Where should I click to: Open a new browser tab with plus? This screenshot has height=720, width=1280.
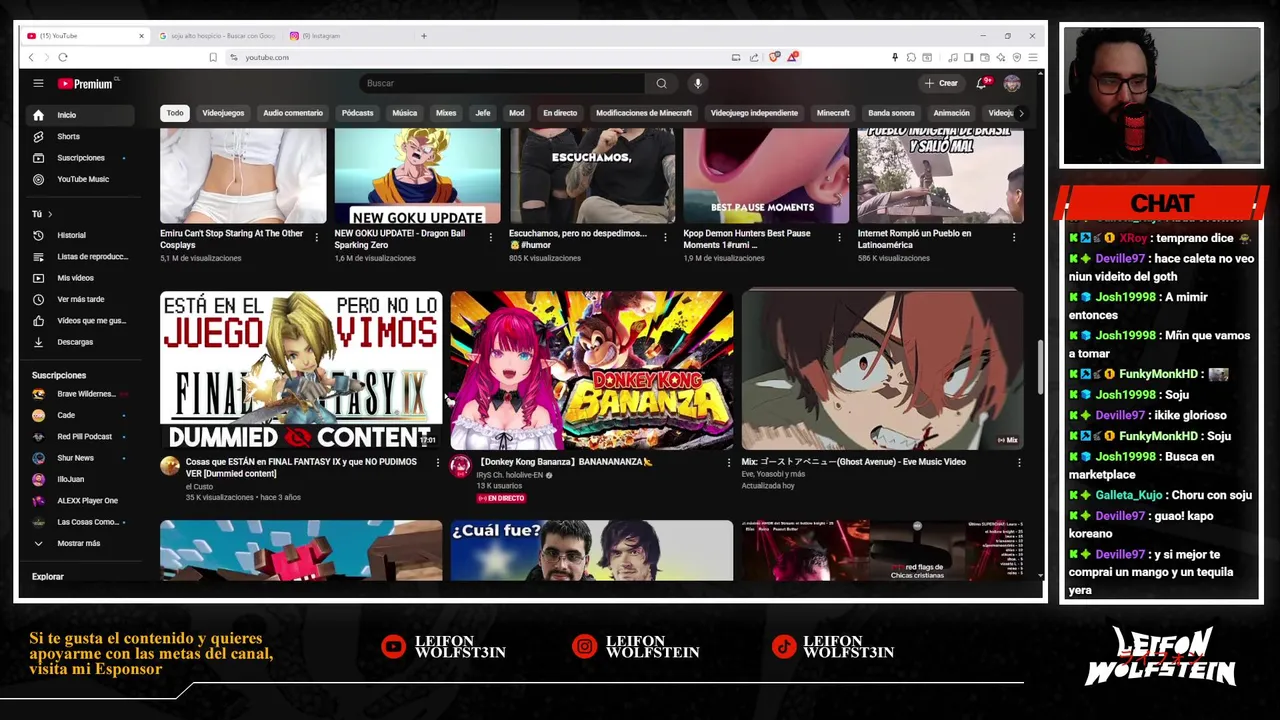[x=424, y=36]
